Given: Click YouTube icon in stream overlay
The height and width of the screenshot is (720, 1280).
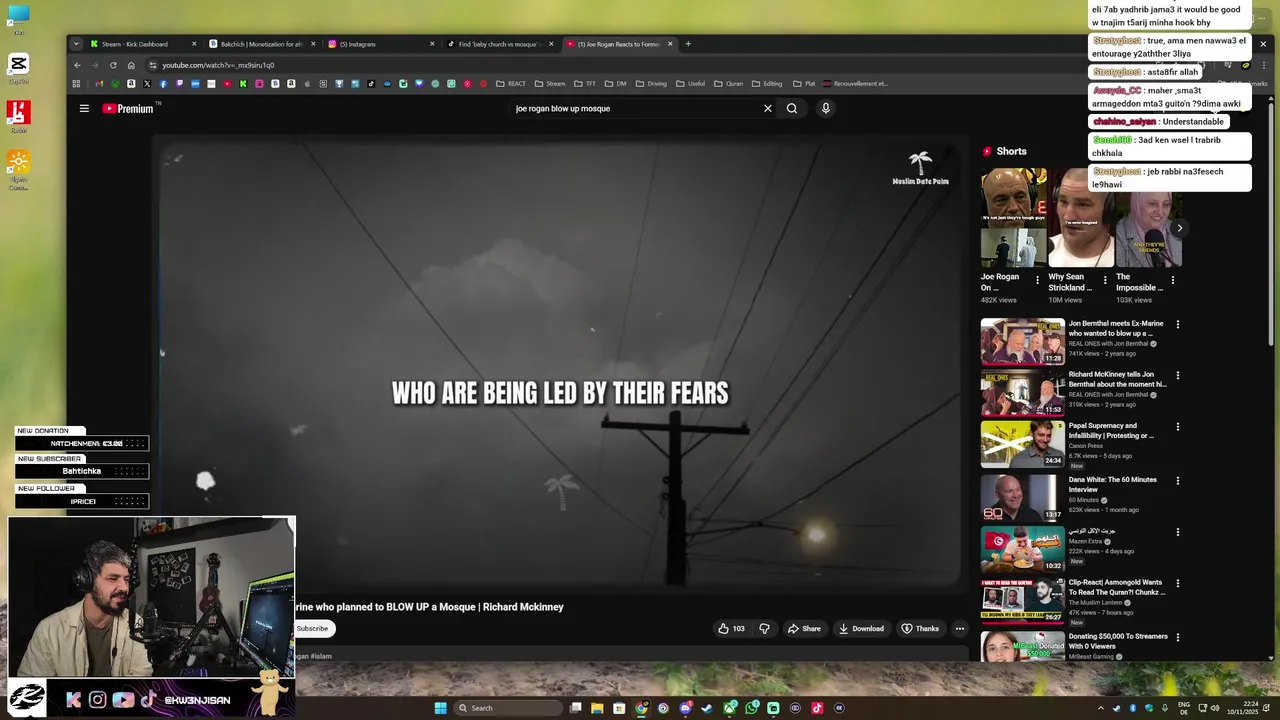Looking at the screenshot, I should pos(123,700).
